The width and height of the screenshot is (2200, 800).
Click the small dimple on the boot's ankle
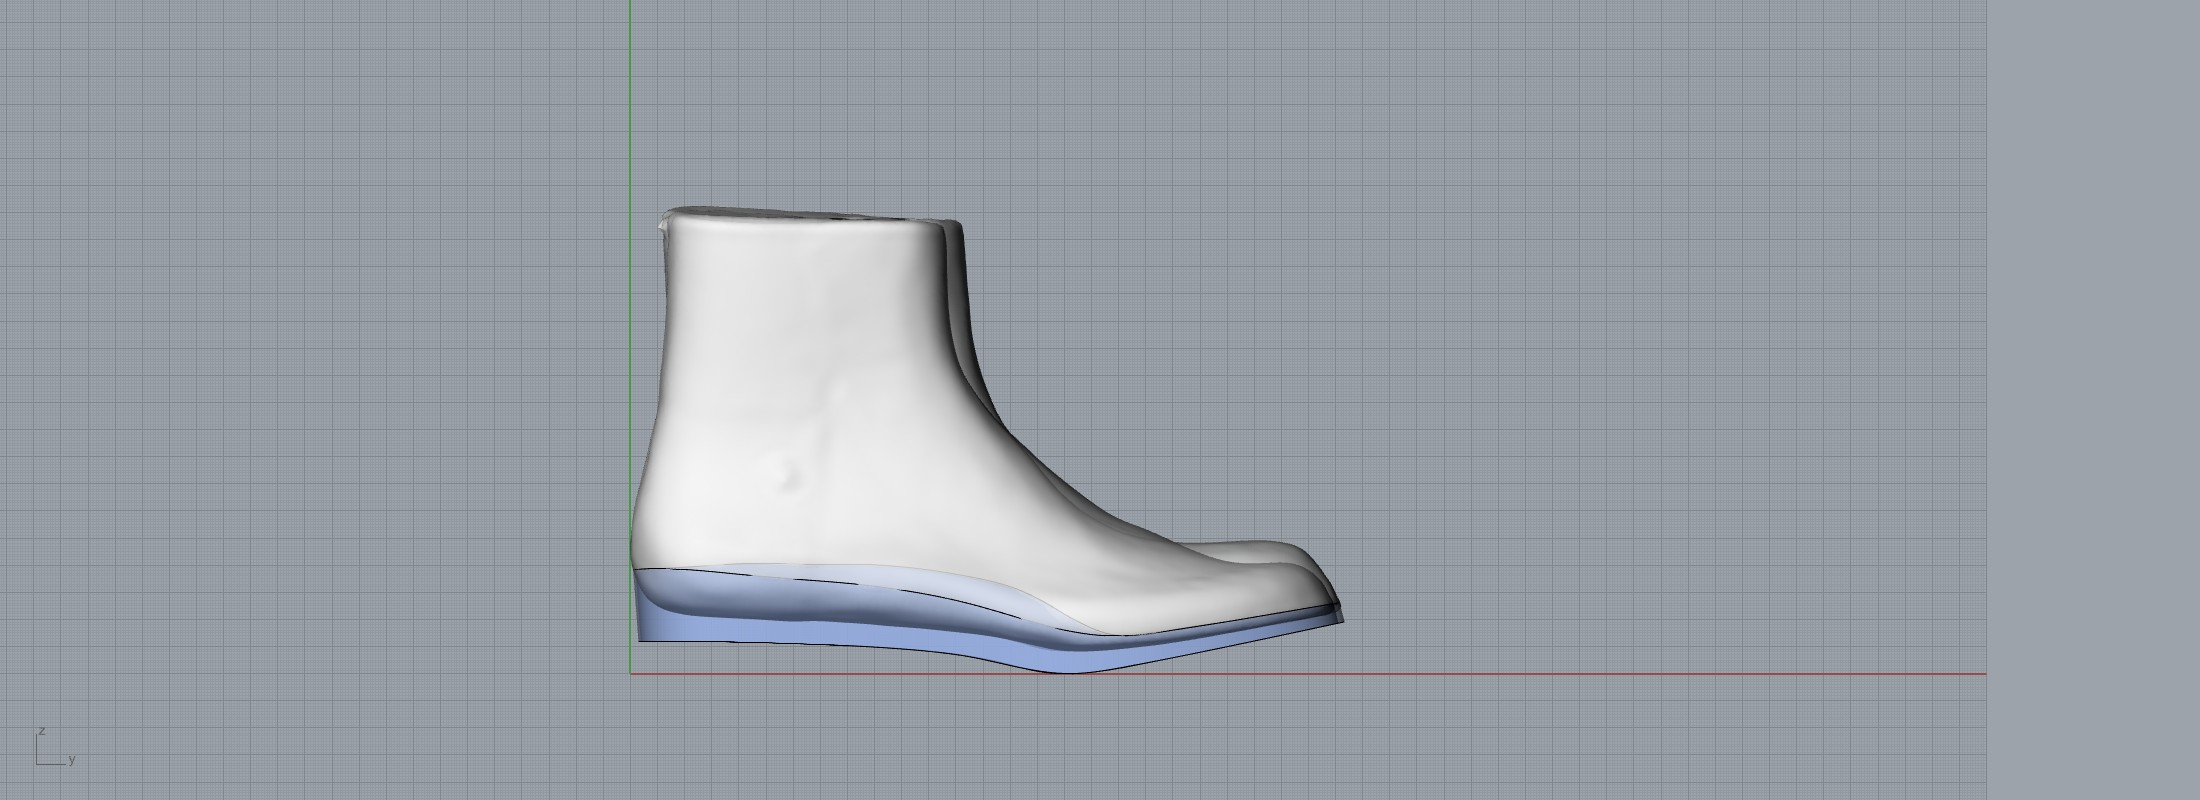792,478
